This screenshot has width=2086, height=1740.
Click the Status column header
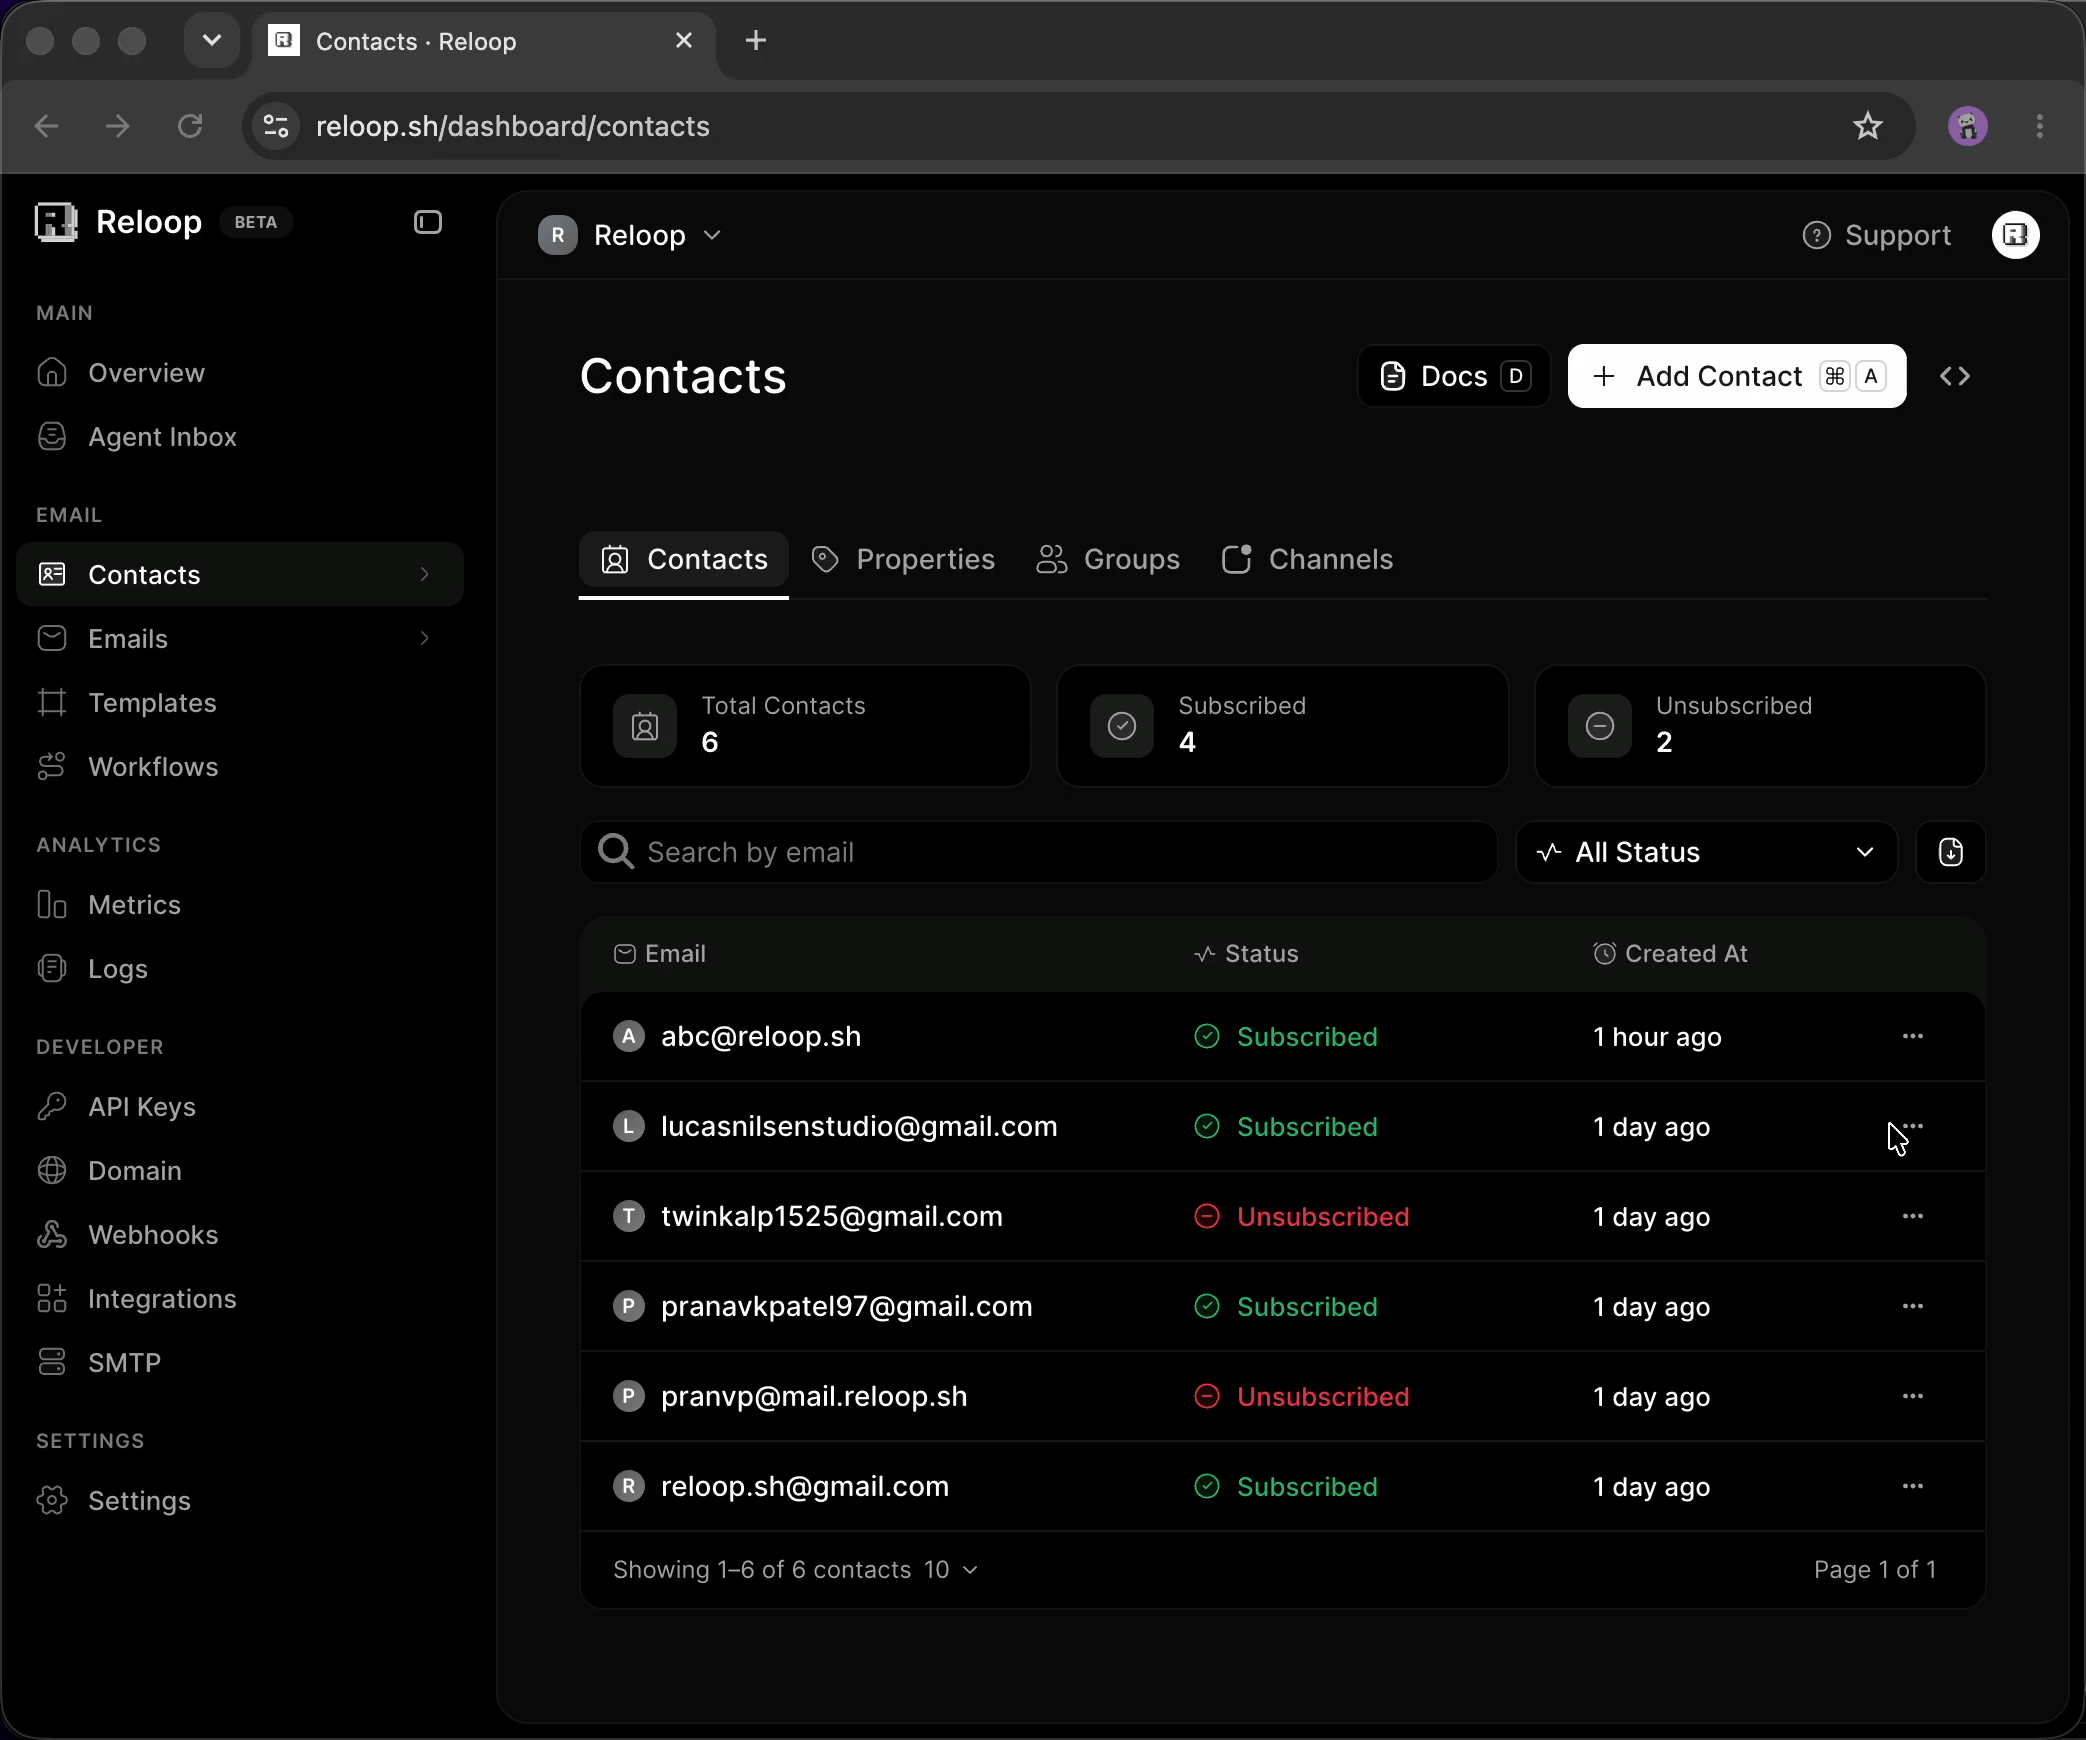pos(1246,954)
